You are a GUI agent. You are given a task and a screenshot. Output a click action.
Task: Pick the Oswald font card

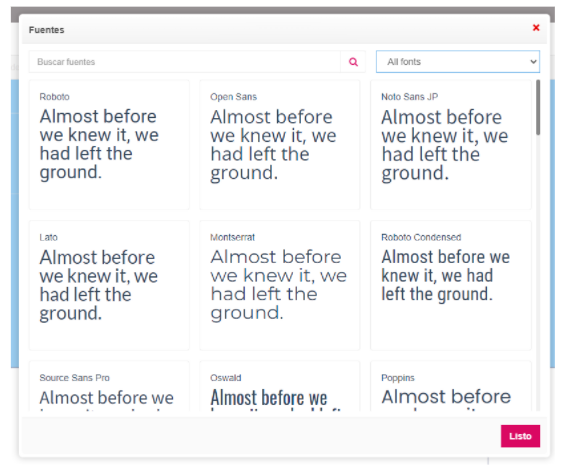[x=280, y=386]
